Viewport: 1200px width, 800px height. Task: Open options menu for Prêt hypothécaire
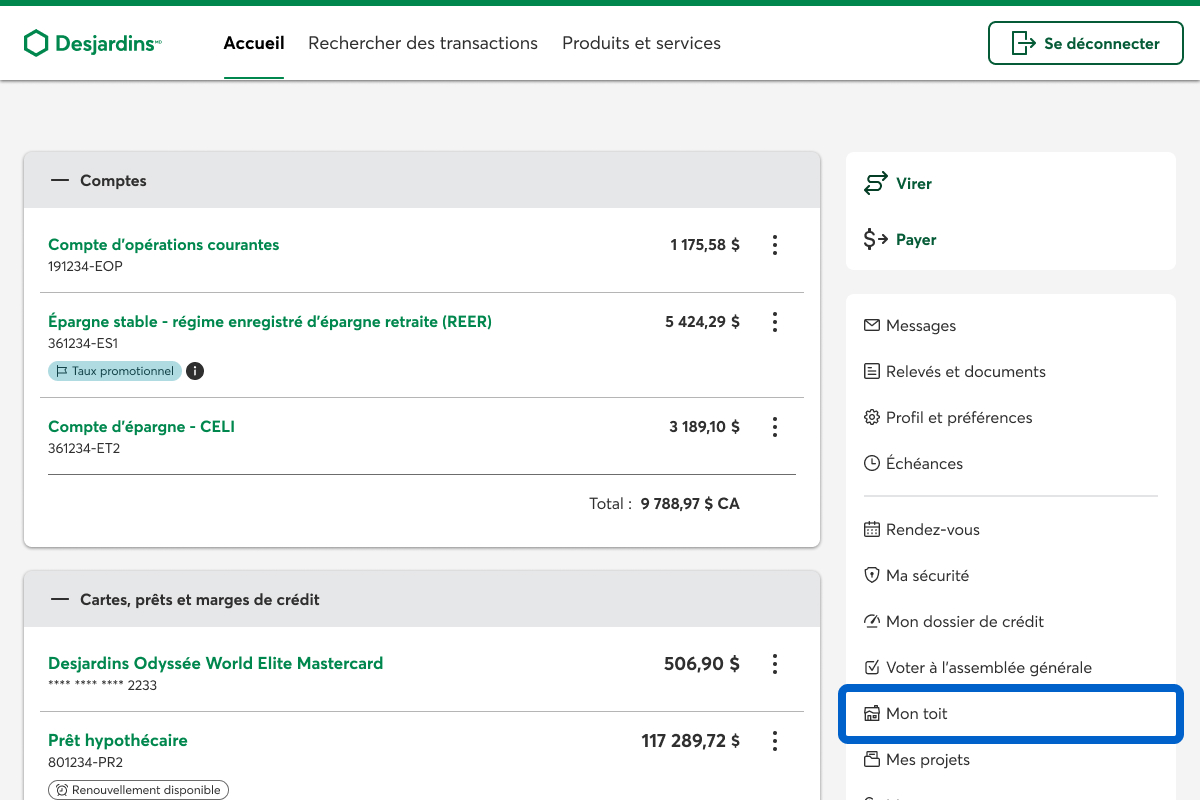pyautogui.click(x=774, y=741)
